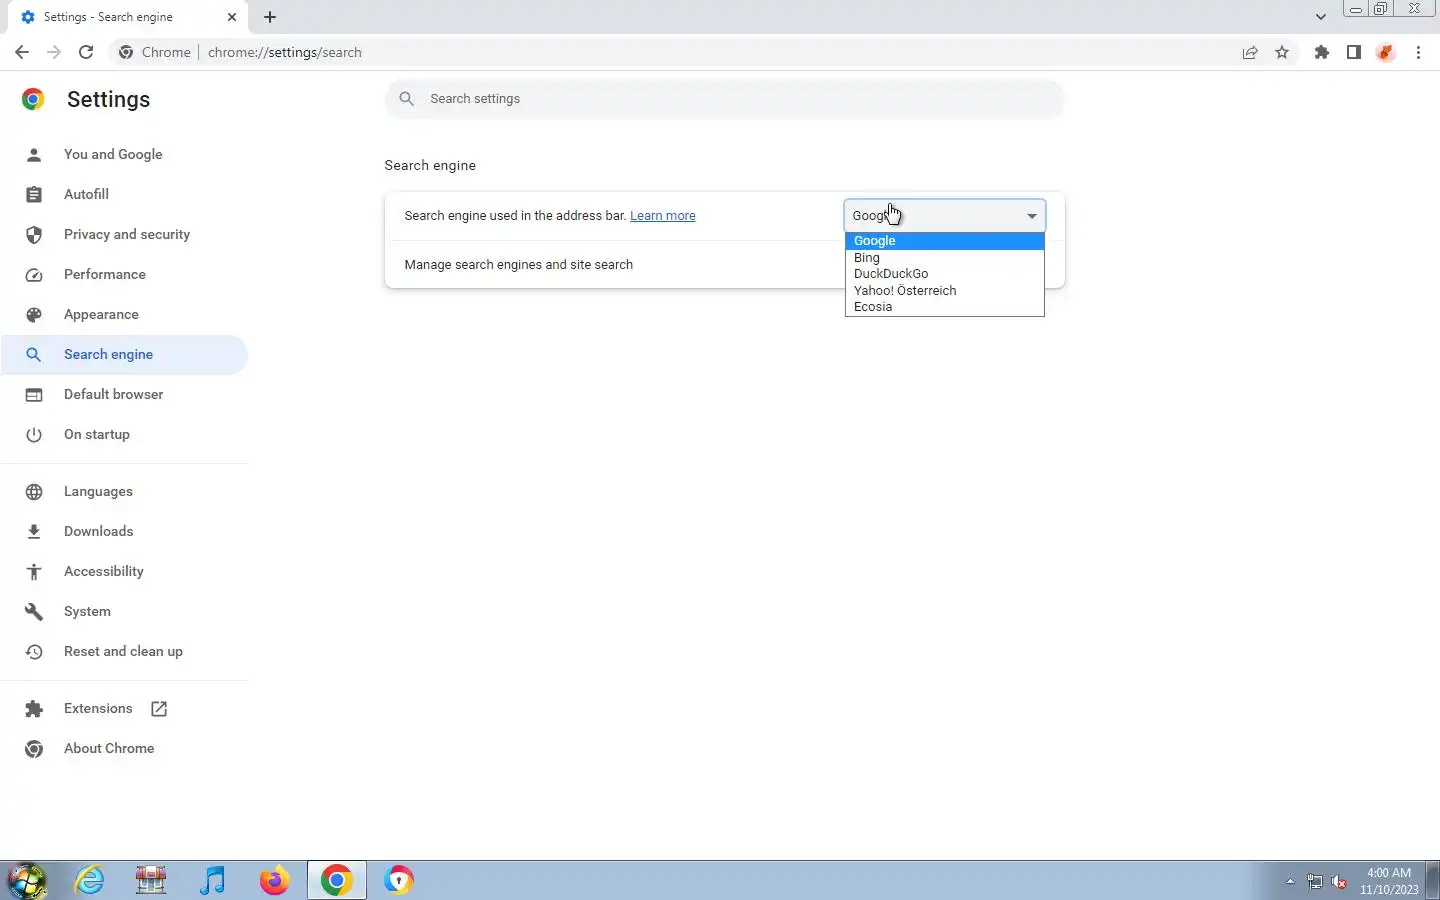
Task: Open Reset and clean up
Action: coord(125,651)
